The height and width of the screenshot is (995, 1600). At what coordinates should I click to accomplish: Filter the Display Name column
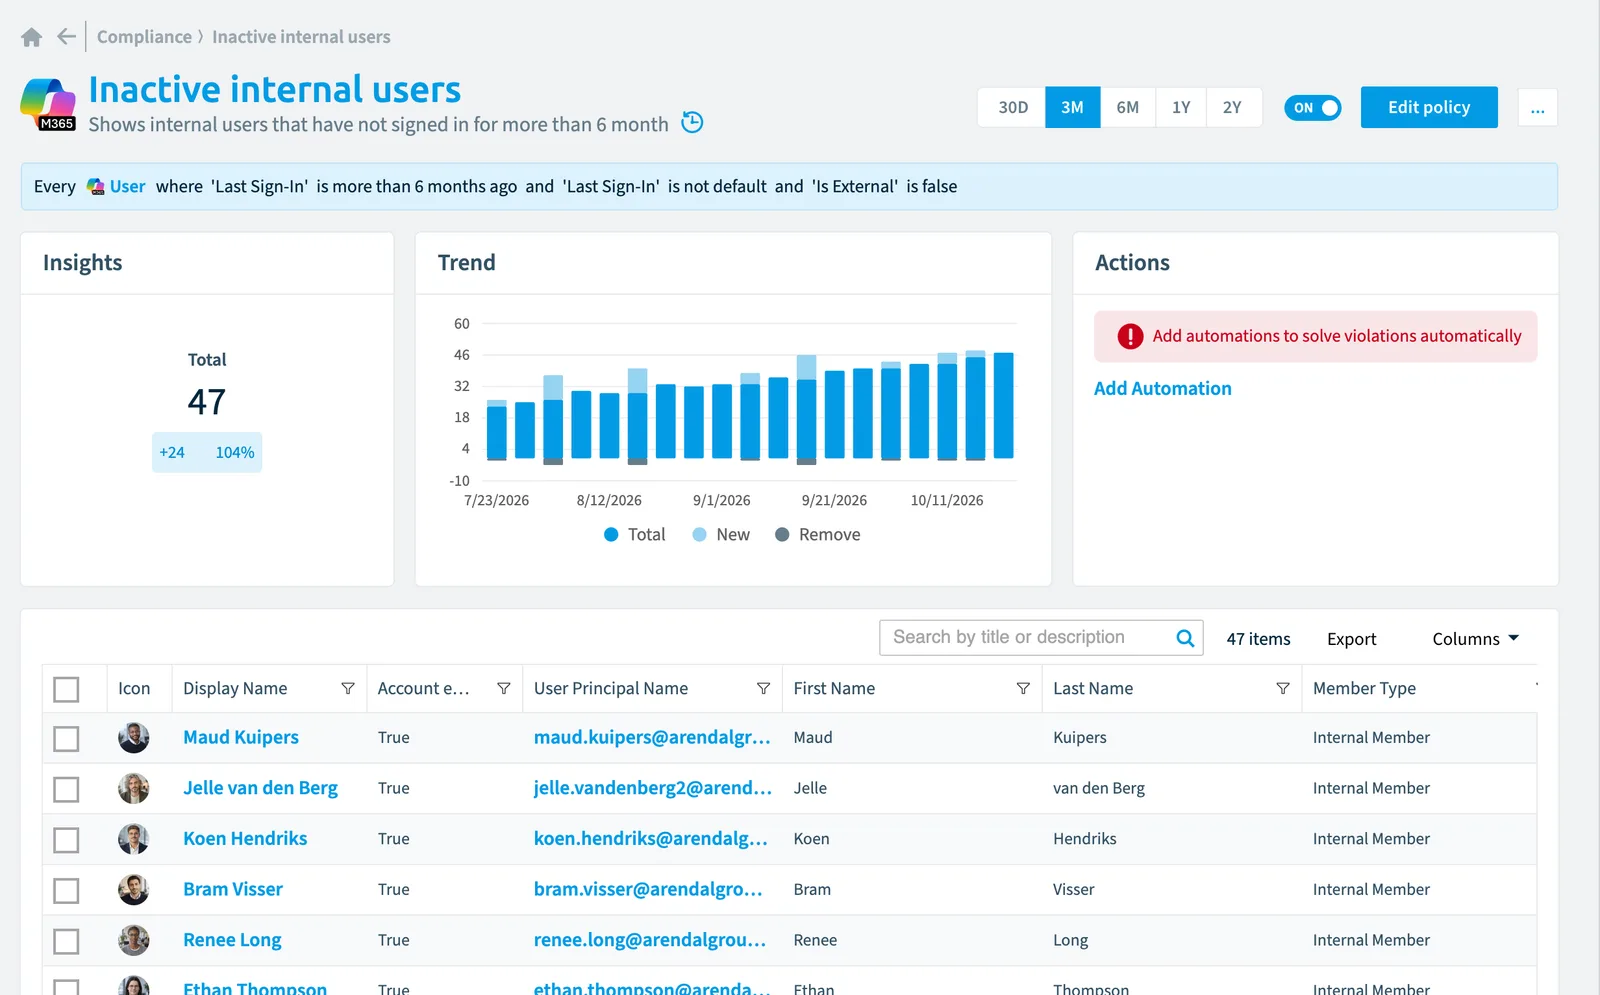pos(348,688)
